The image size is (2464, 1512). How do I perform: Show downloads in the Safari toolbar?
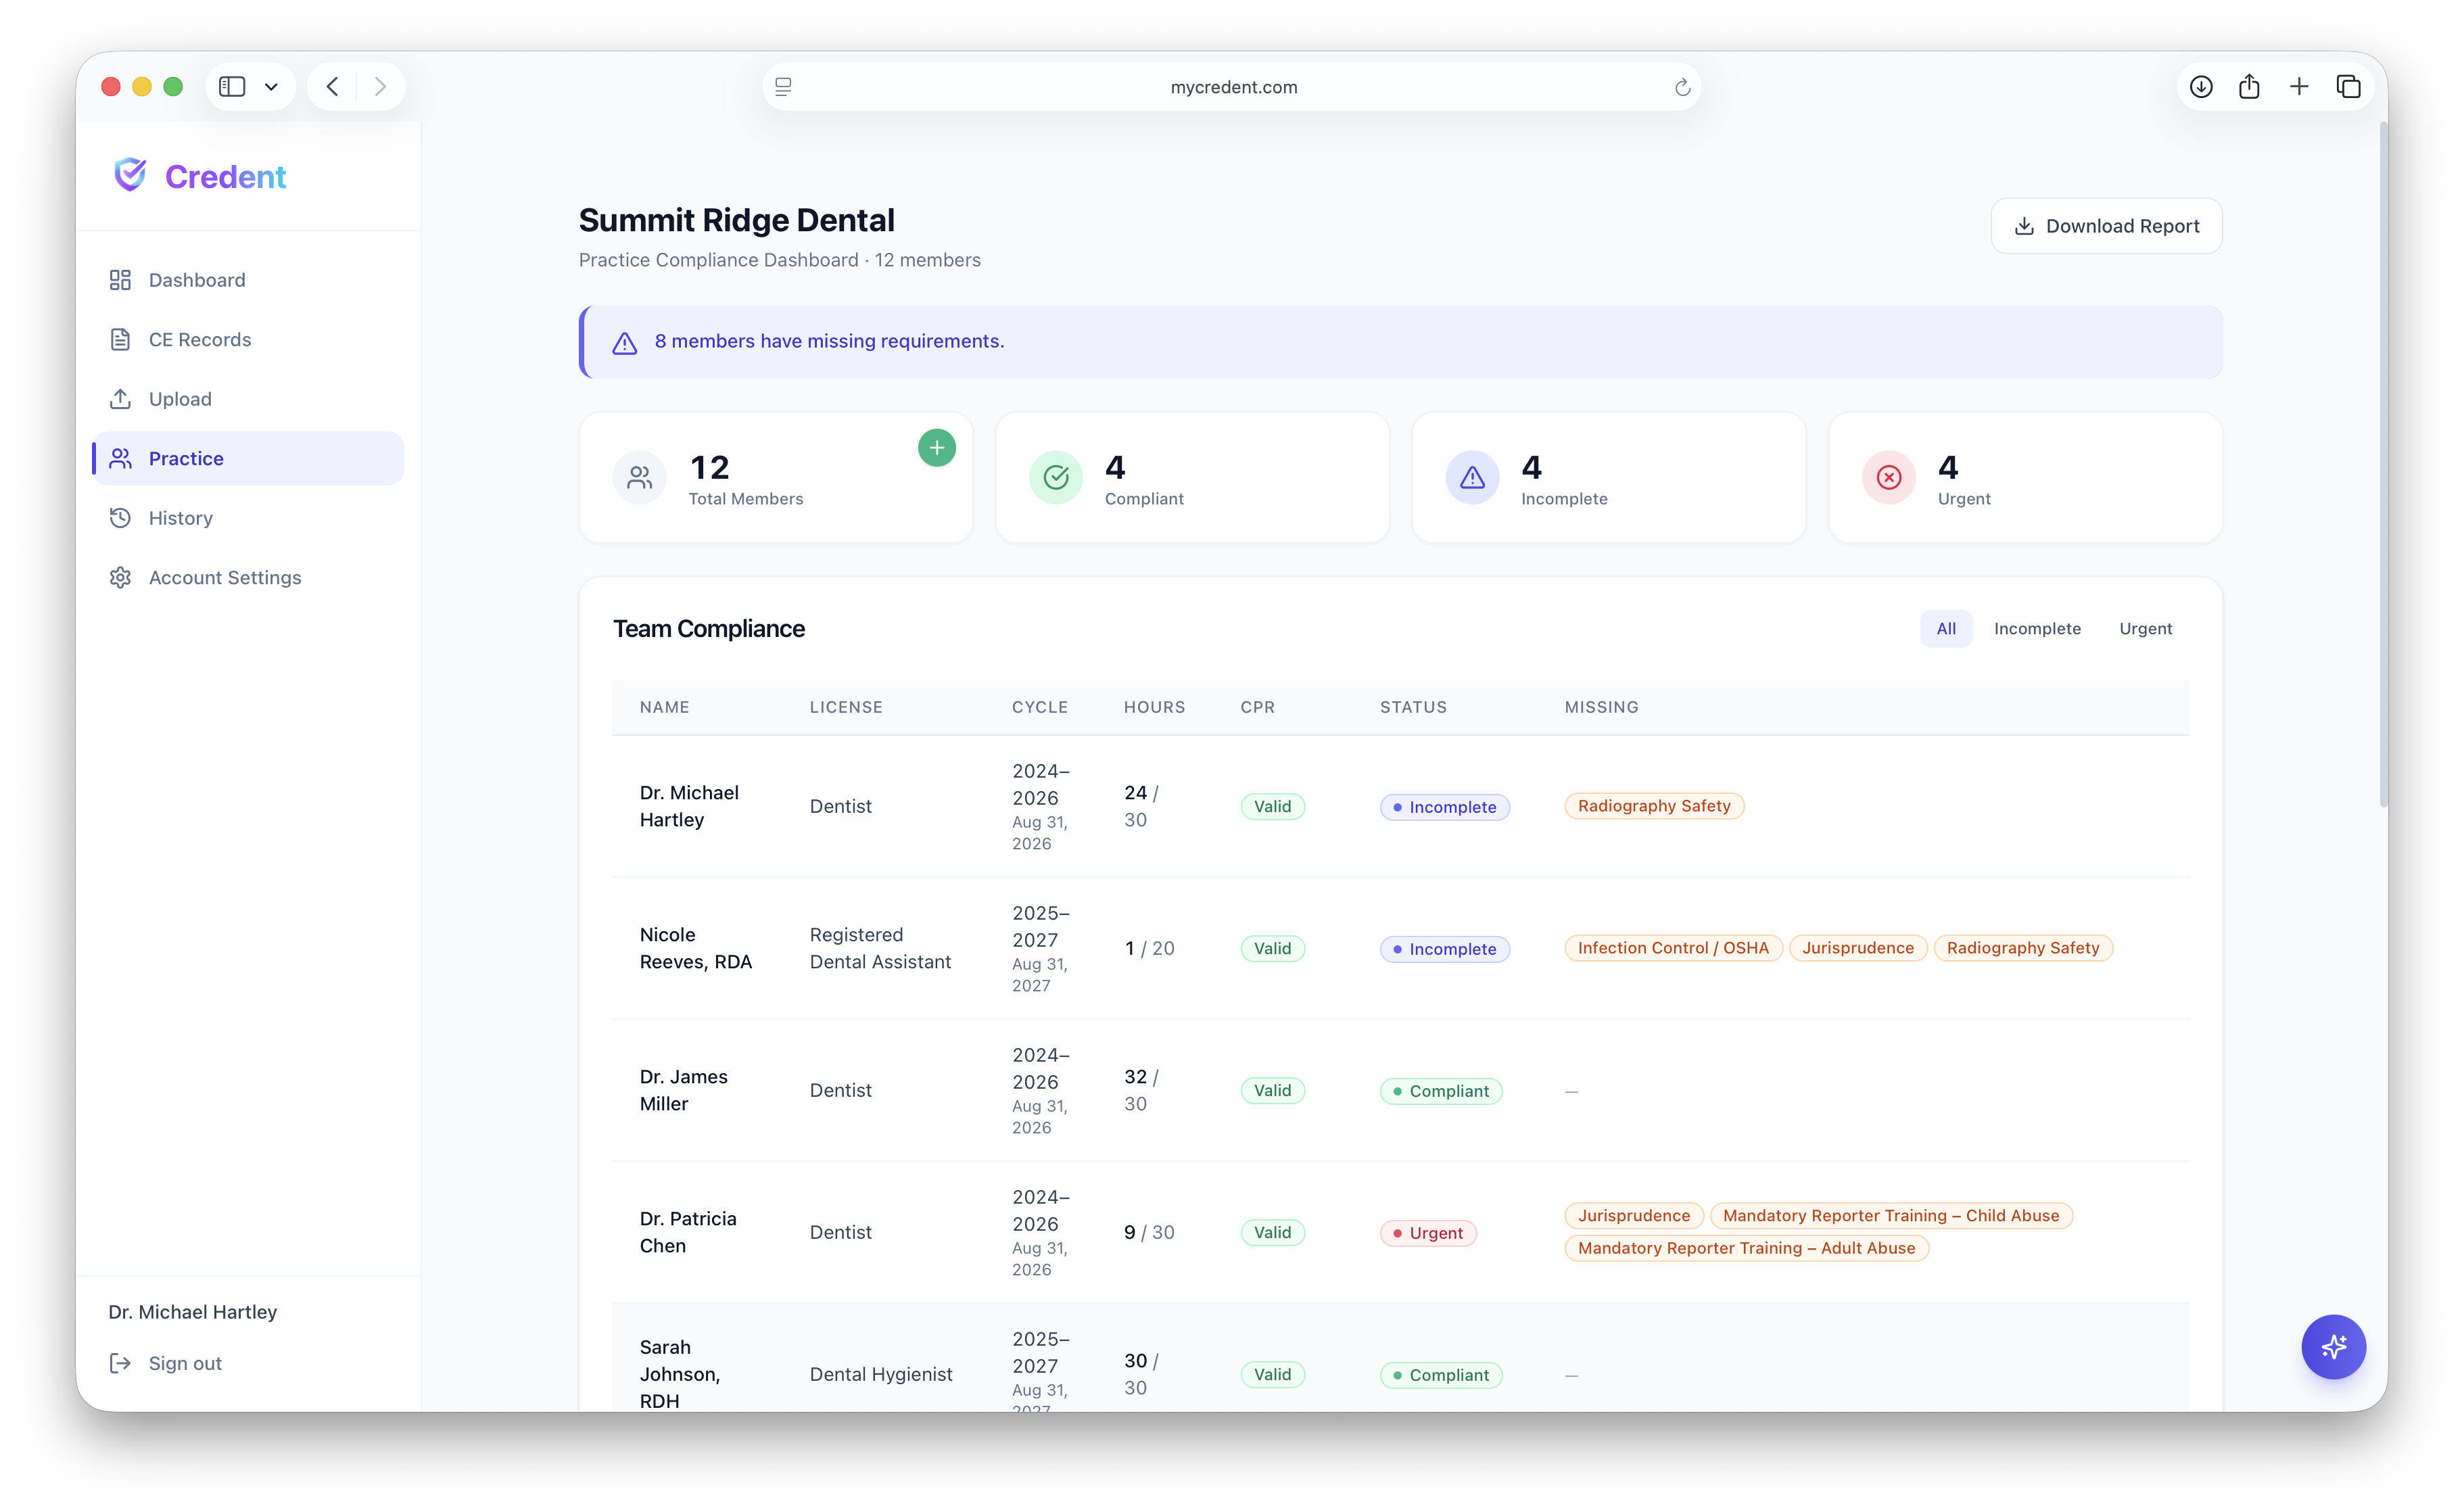tap(2202, 86)
